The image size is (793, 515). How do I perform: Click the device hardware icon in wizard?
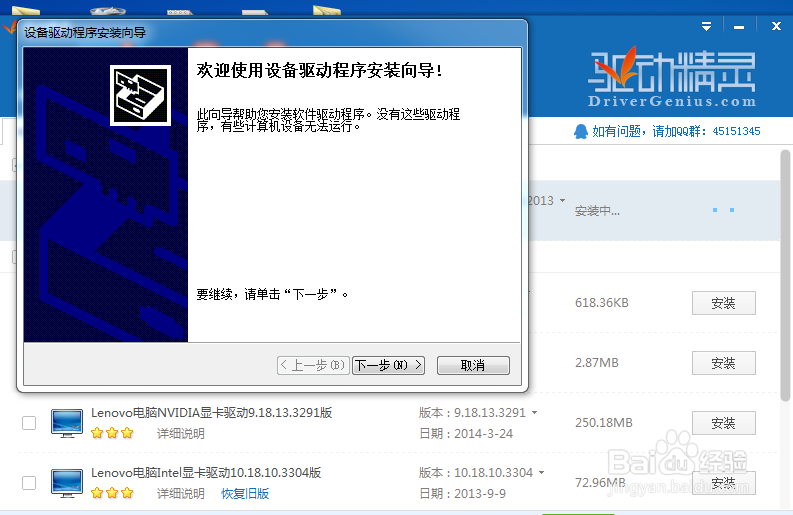141,95
